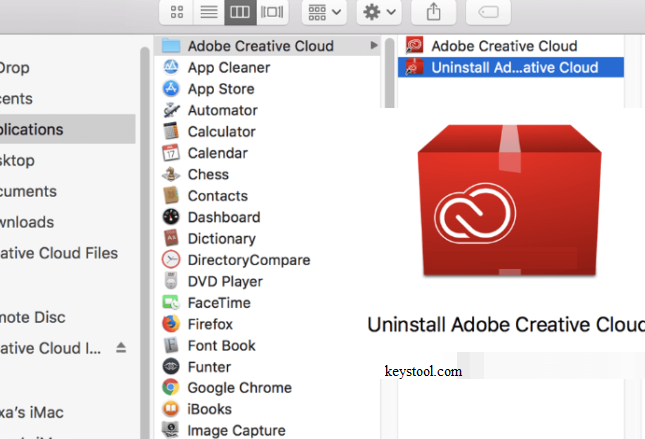Click the Contacts app icon
This screenshot has width=645, height=439.
pos(171,195)
